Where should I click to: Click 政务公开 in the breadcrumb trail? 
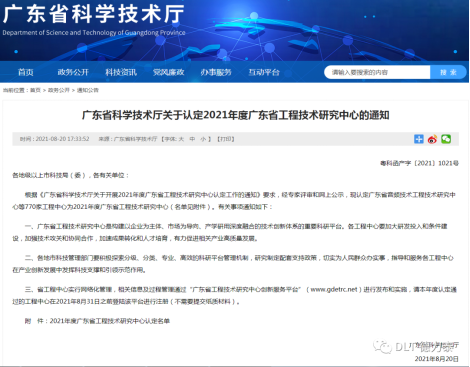tap(59, 90)
